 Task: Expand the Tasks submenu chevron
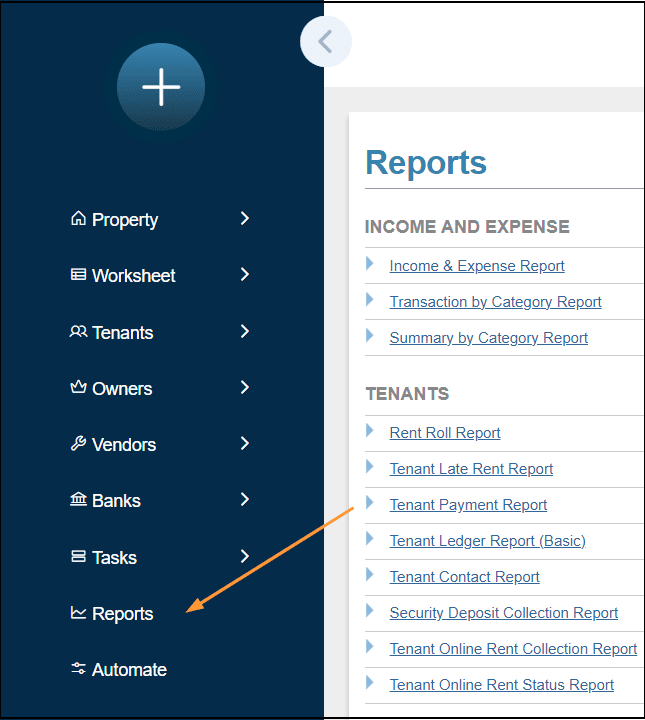click(x=245, y=556)
